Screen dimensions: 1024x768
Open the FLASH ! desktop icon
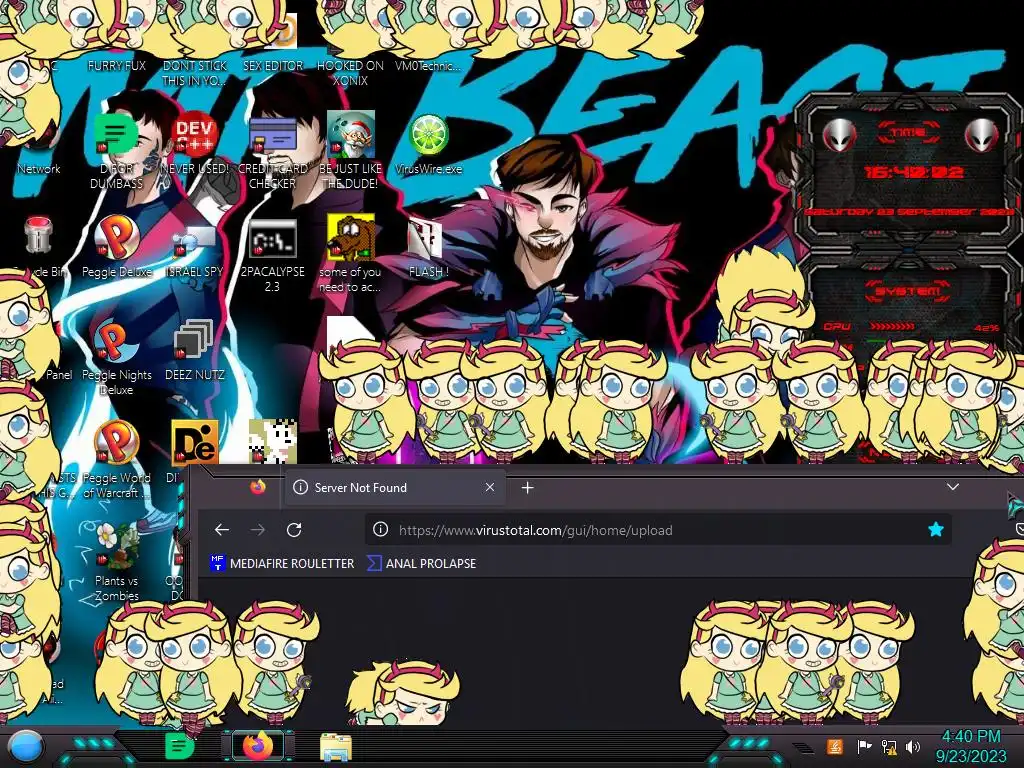425,238
